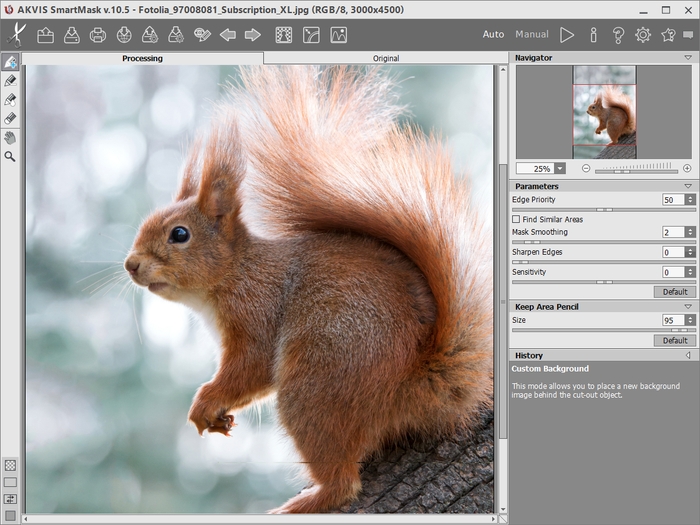Show or hide strokes with eye icon
The height and width of the screenshot is (525, 700).
[x=202, y=35]
